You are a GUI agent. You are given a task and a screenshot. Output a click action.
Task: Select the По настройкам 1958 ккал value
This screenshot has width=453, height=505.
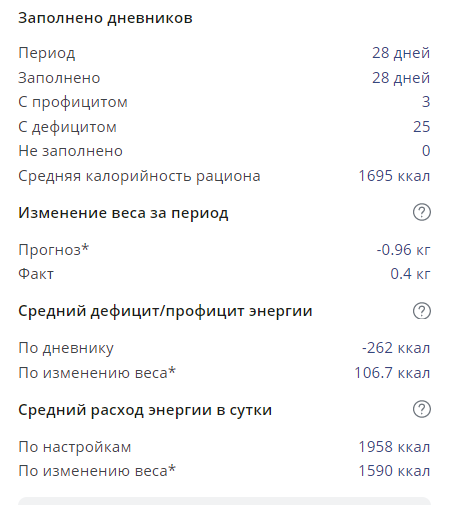(394, 447)
